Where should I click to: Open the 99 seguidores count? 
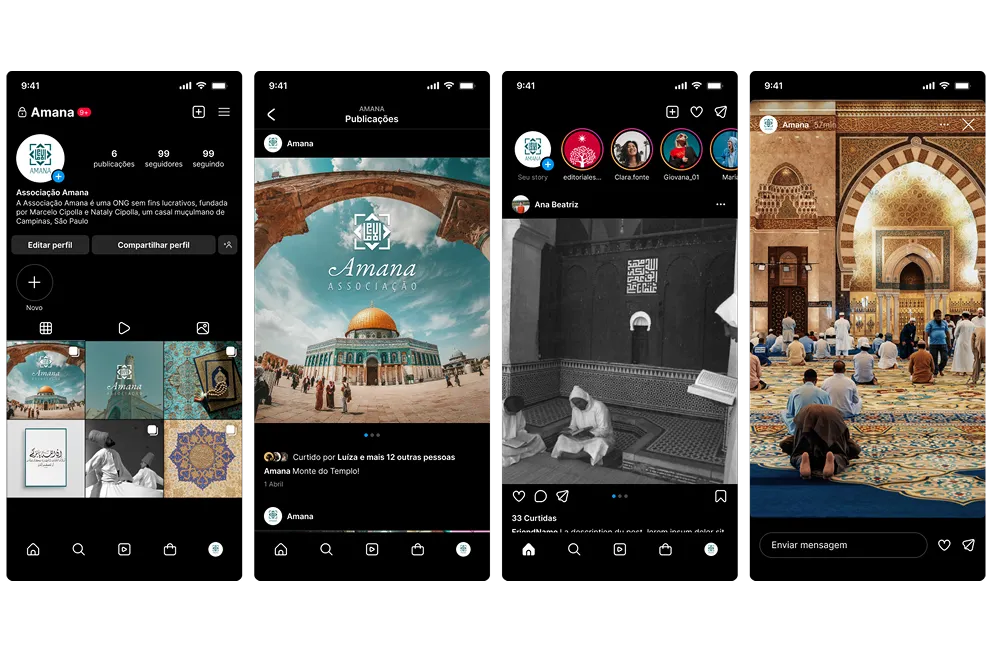(163, 158)
